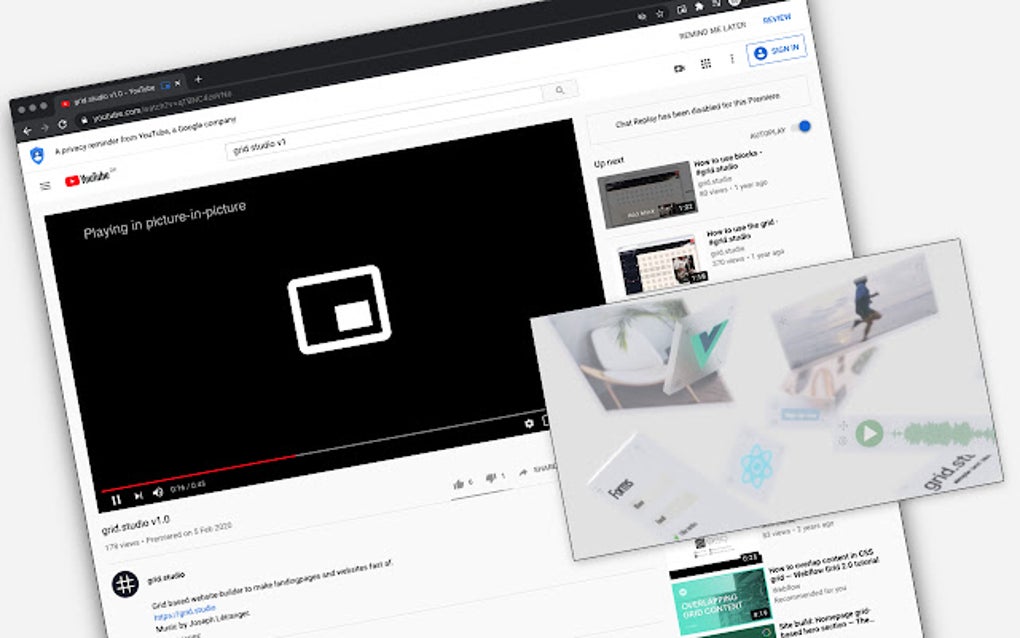Mute the video with the speaker icon

157,493
